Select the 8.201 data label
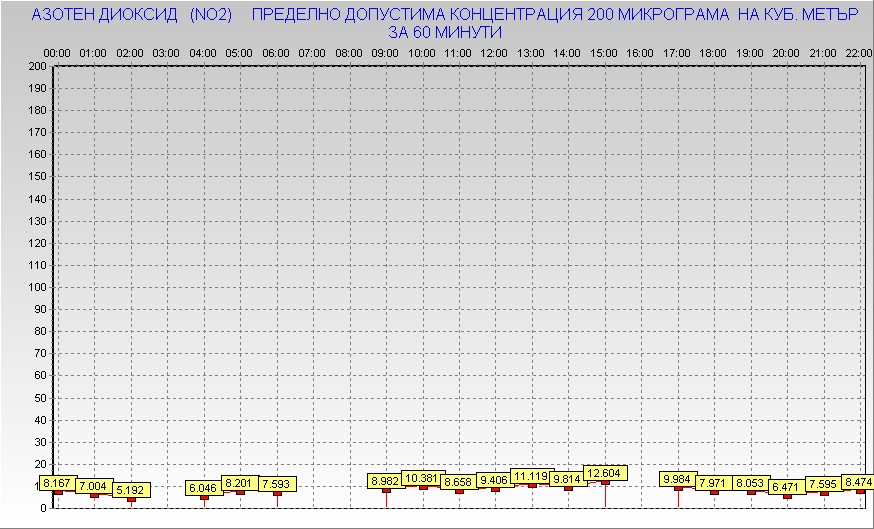The height and width of the screenshot is (529, 874). pyautogui.click(x=240, y=483)
